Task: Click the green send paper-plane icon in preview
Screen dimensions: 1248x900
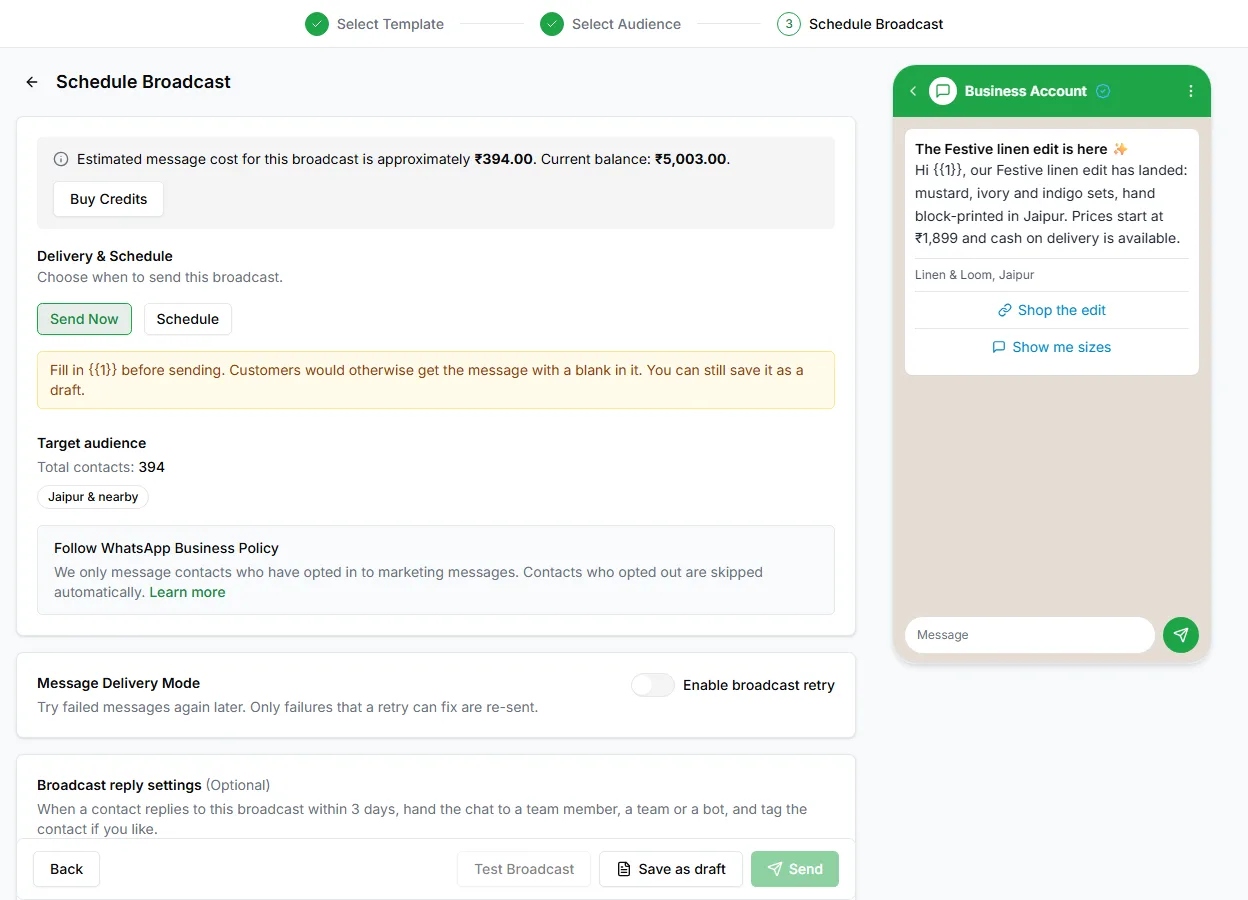Action: (x=1181, y=635)
